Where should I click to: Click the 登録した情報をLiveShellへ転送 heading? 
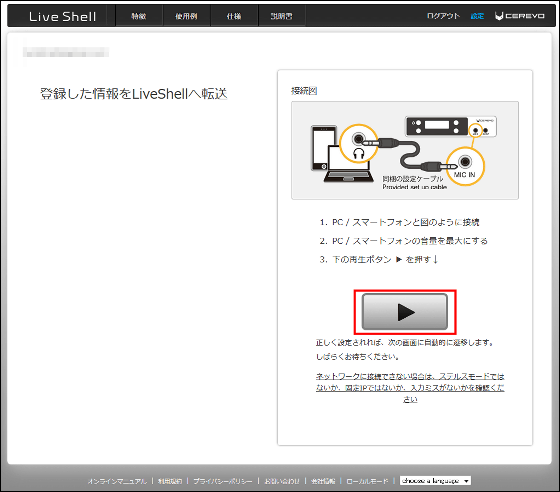point(134,94)
